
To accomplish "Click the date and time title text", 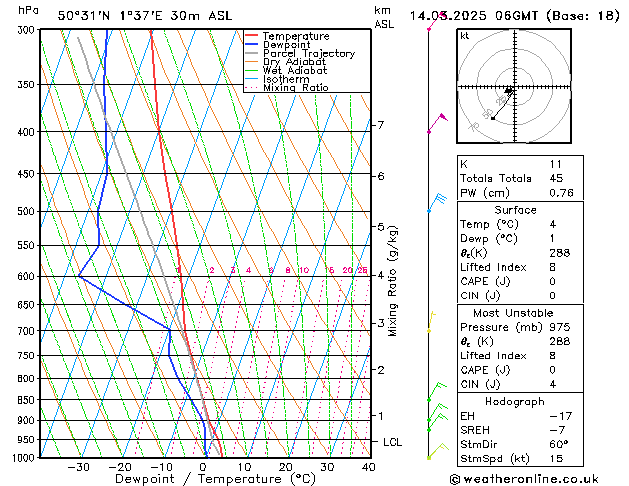I will tap(514, 15).
